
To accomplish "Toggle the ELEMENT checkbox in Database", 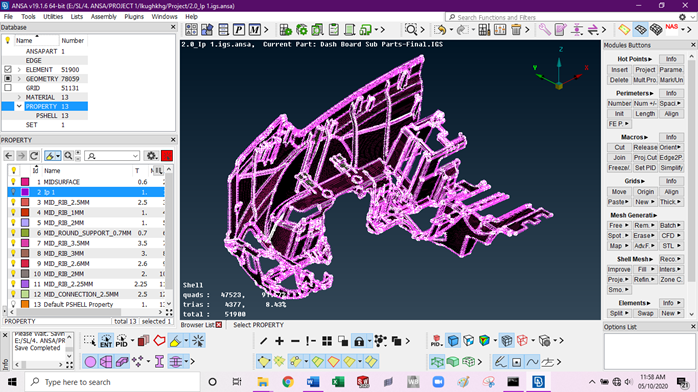I will 8,69.
